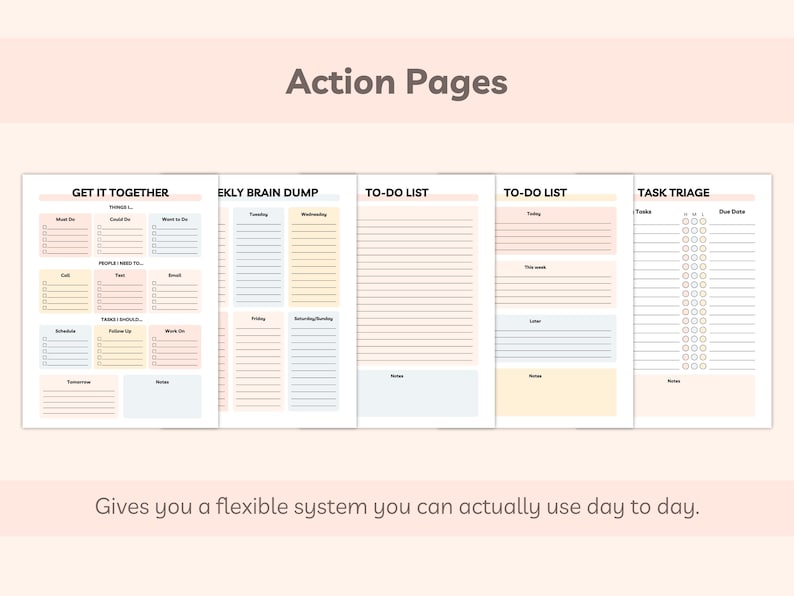
Task: Click the Friday column in Weekly Brain Dump
Action: [x=258, y=361]
